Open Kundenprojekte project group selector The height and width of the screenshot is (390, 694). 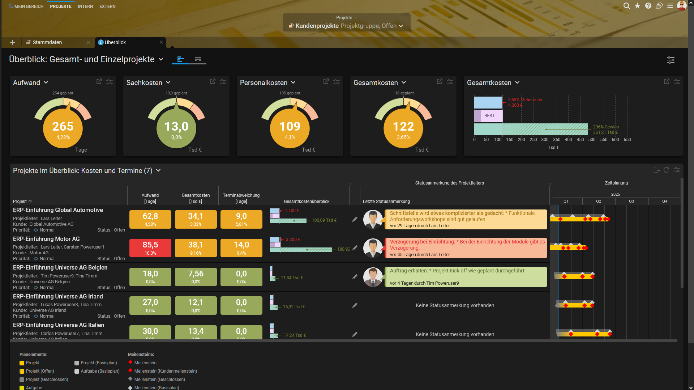pyautogui.click(x=346, y=26)
